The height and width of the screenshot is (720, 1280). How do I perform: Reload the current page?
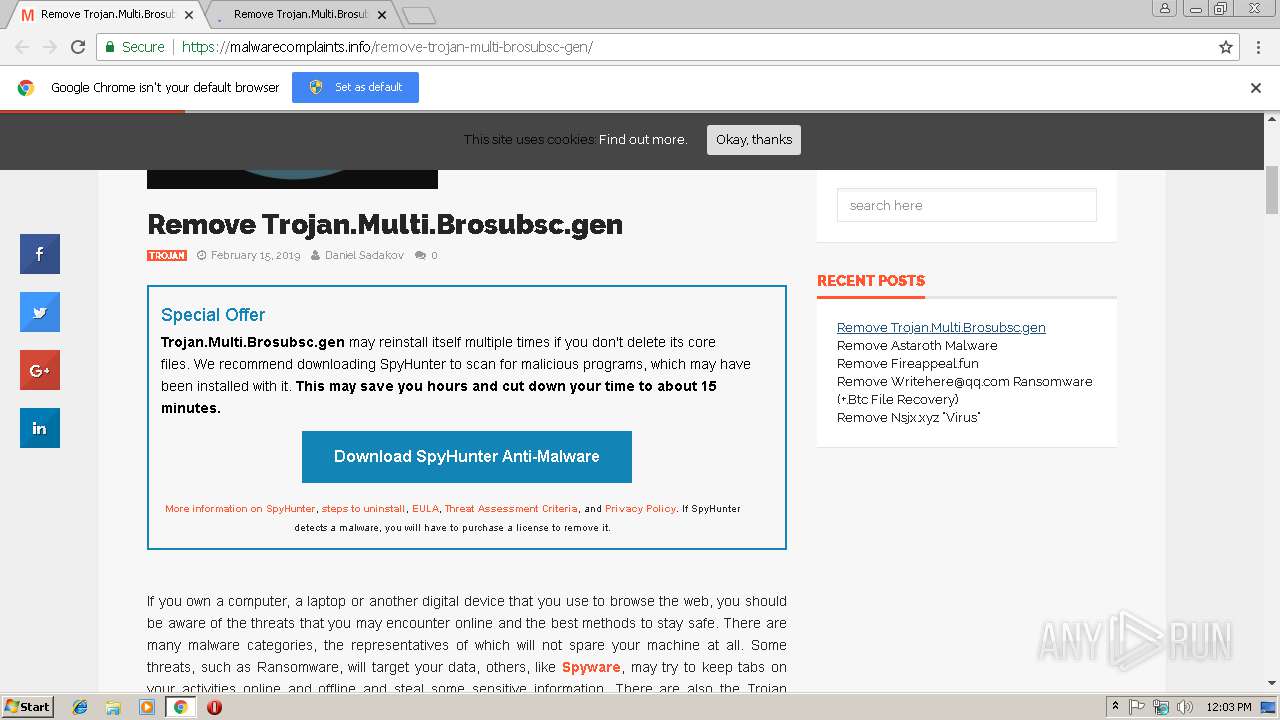pyautogui.click(x=78, y=47)
